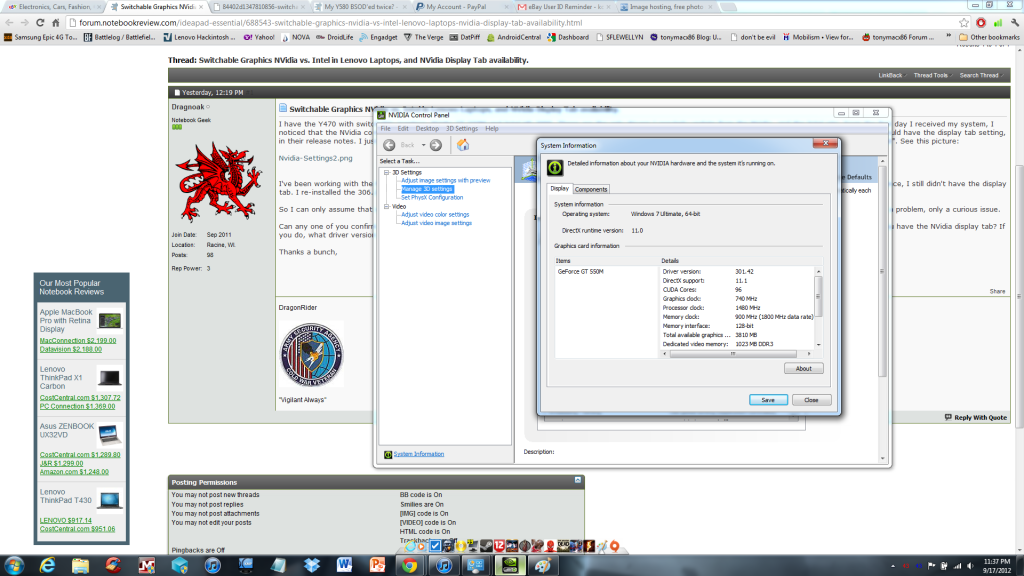
Task: Open Thread Tools dropdown in forum
Action: pyautogui.click(x=933, y=76)
